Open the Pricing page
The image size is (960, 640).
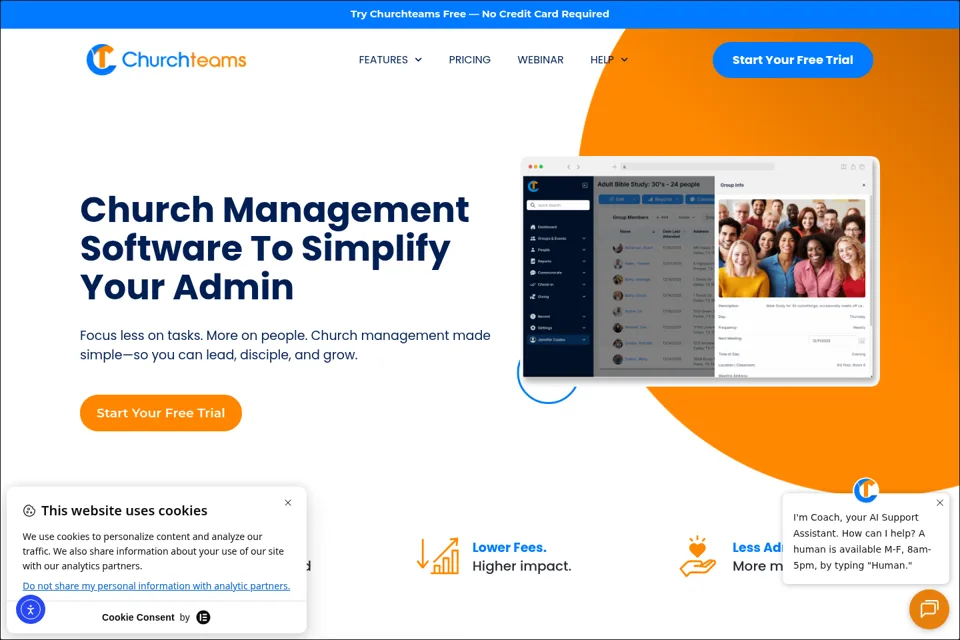point(470,59)
